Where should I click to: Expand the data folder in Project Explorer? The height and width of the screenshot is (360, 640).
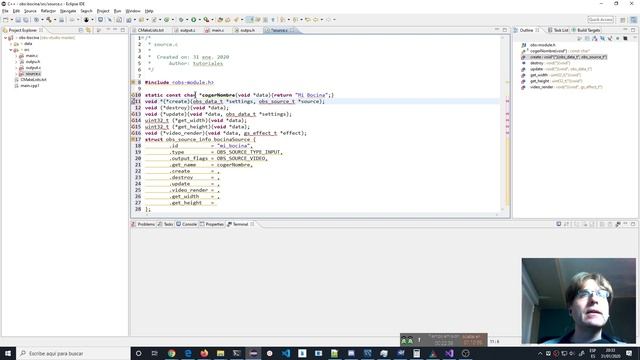click(x=11, y=44)
